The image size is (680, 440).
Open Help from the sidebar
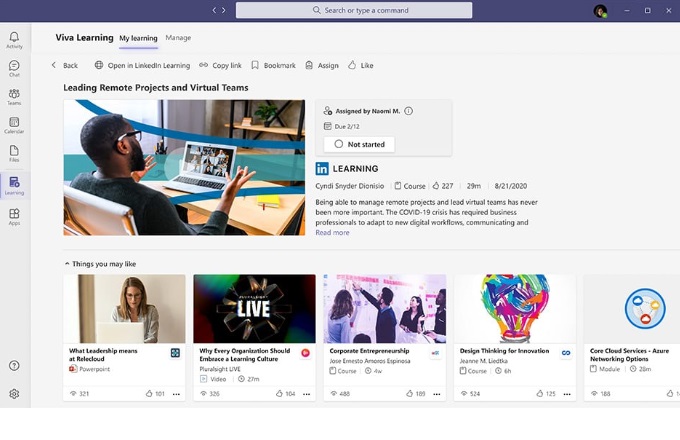coord(14,366)
